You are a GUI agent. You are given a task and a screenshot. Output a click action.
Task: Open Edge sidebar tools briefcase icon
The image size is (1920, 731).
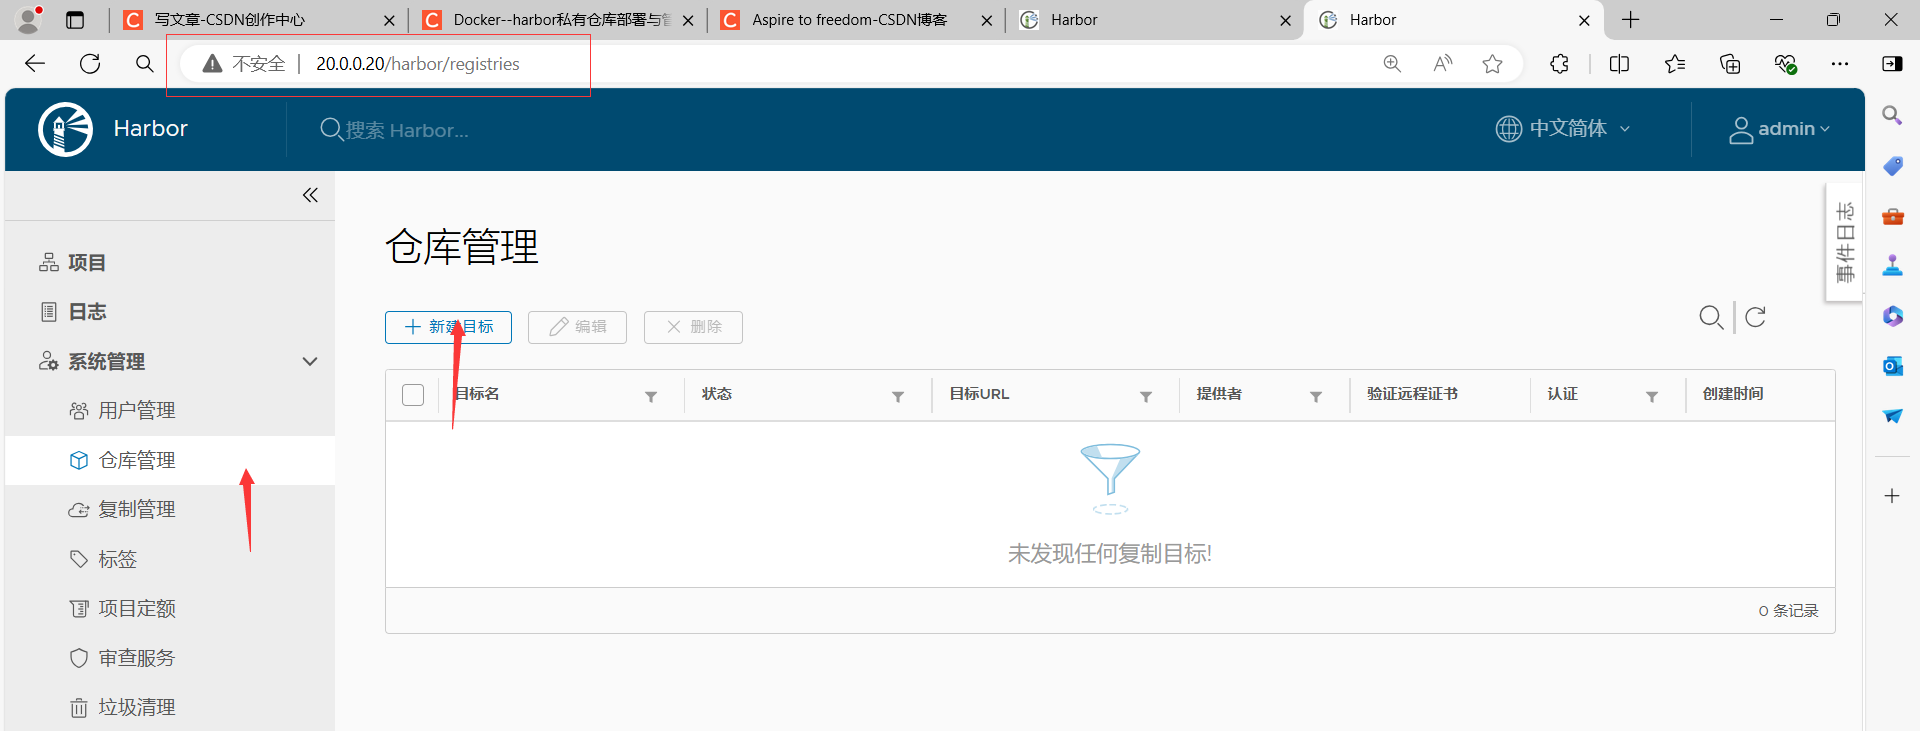click(1892, 216)
